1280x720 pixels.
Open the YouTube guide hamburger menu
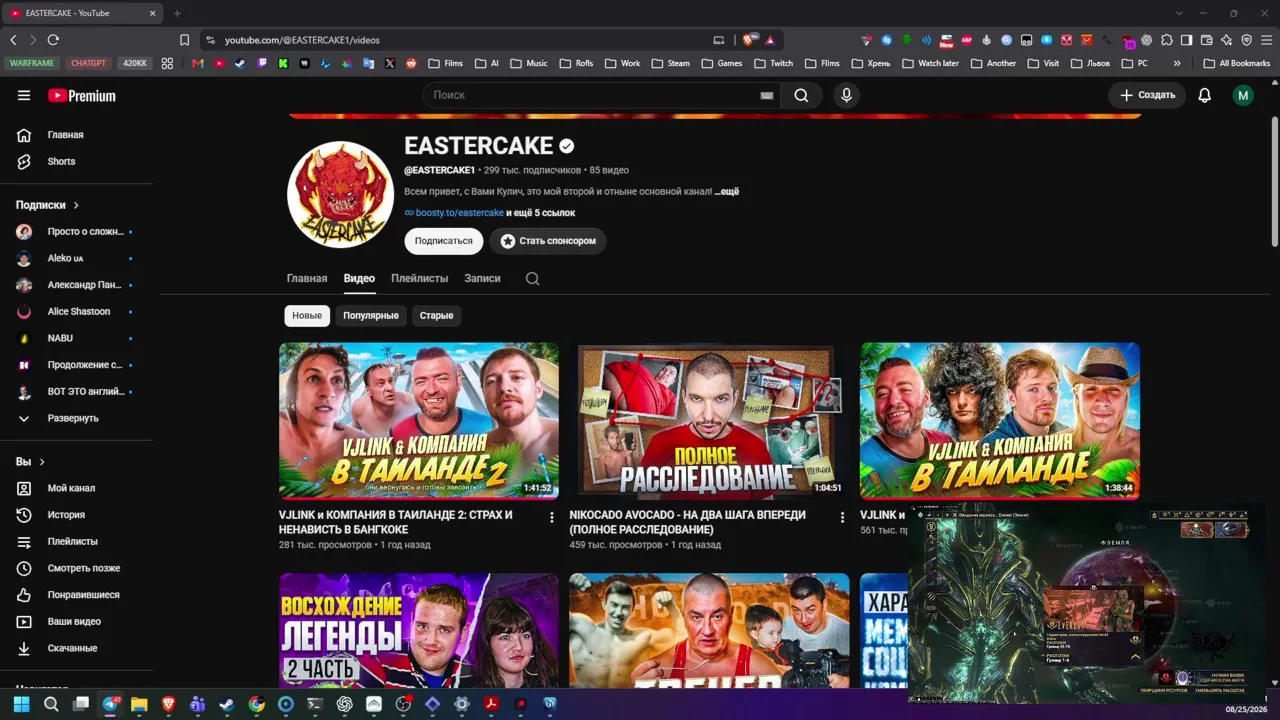click(24, 95)
